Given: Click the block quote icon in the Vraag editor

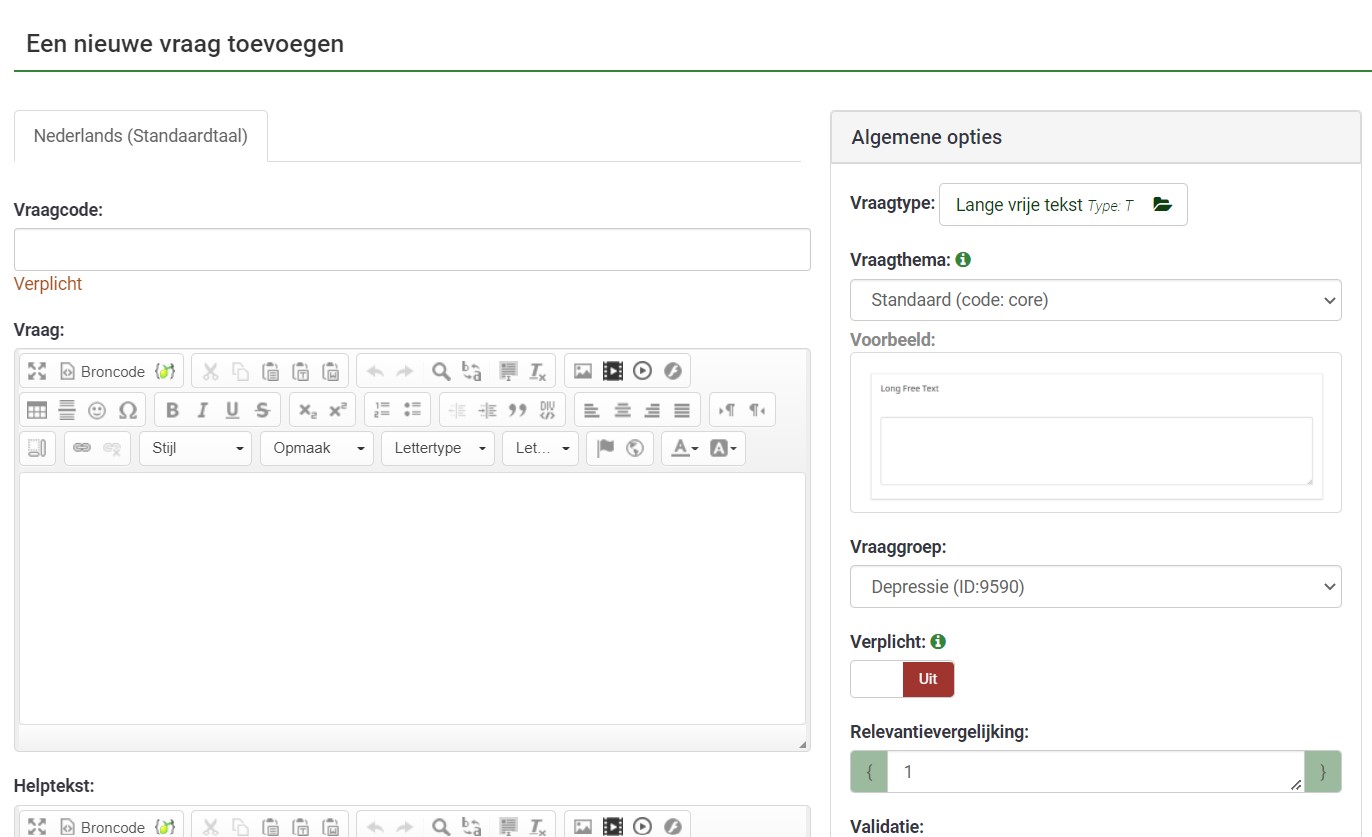Looking at the screenshot, I should pyautogui.click(x=517, y=410).
